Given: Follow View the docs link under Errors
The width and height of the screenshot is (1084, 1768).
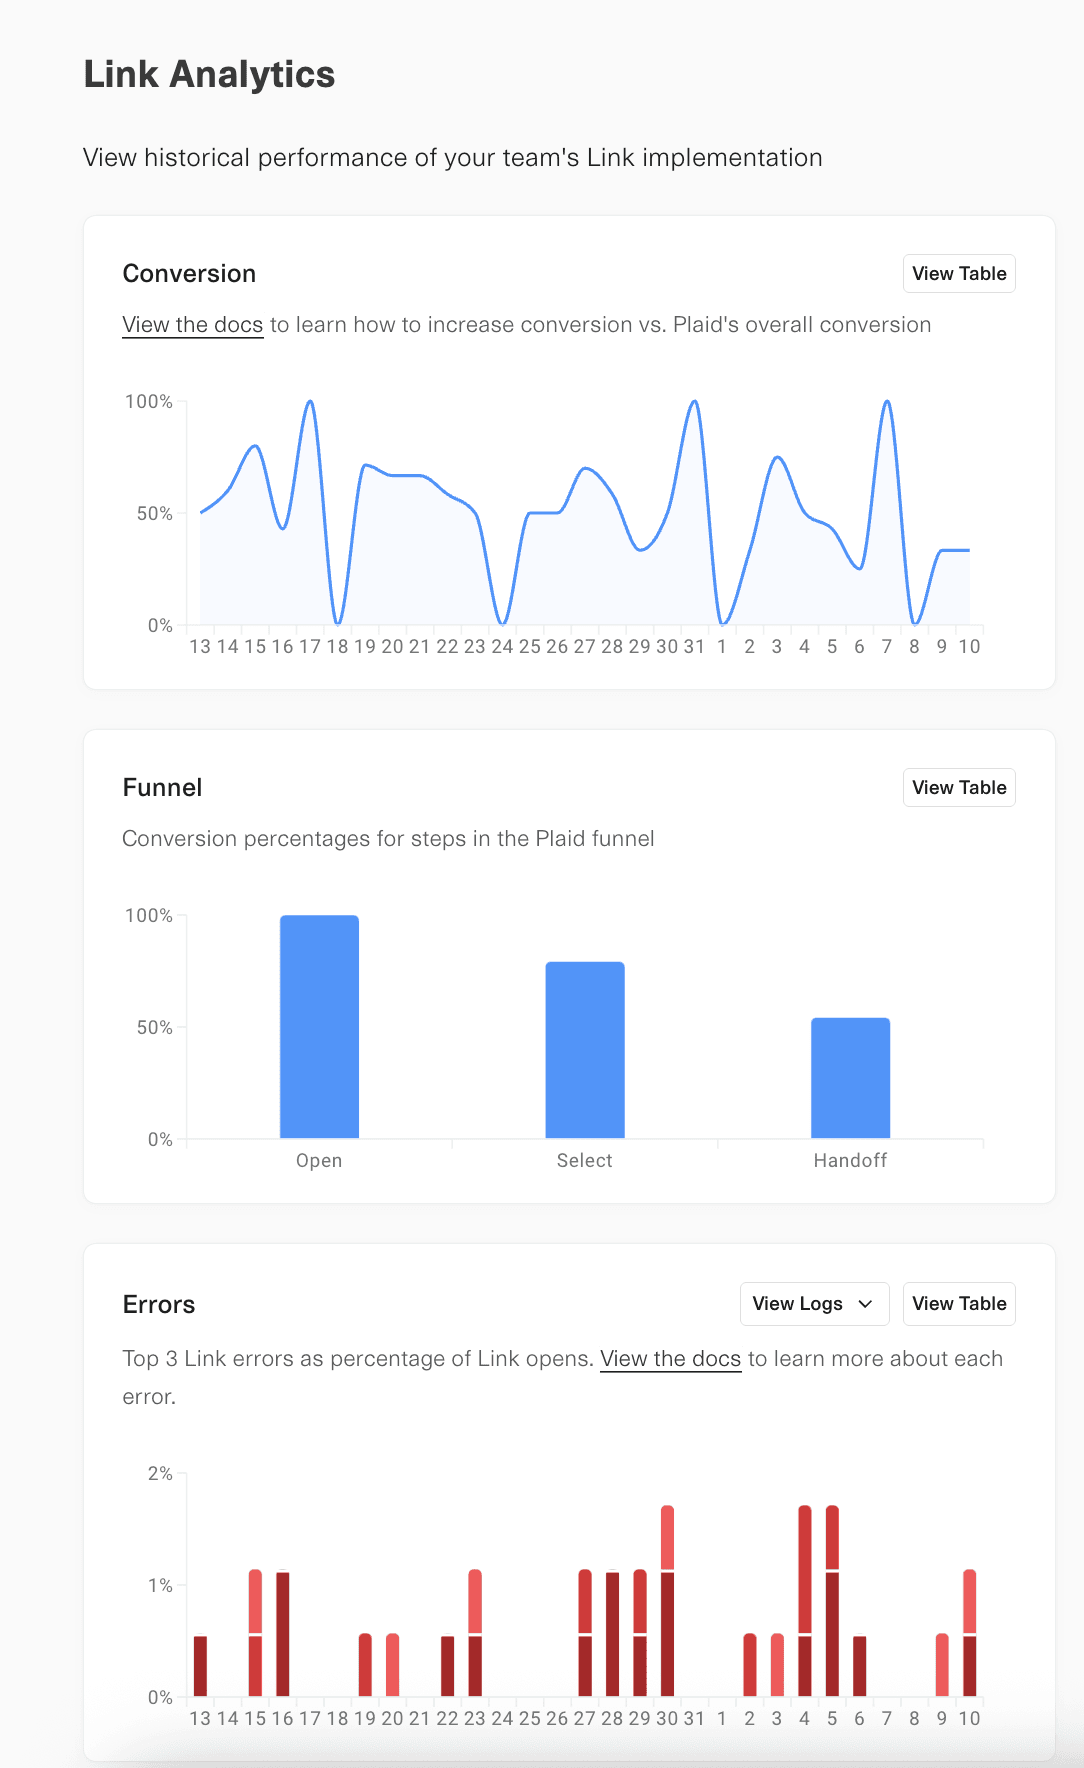Looking at the screenshot, I should point(671,1359).
